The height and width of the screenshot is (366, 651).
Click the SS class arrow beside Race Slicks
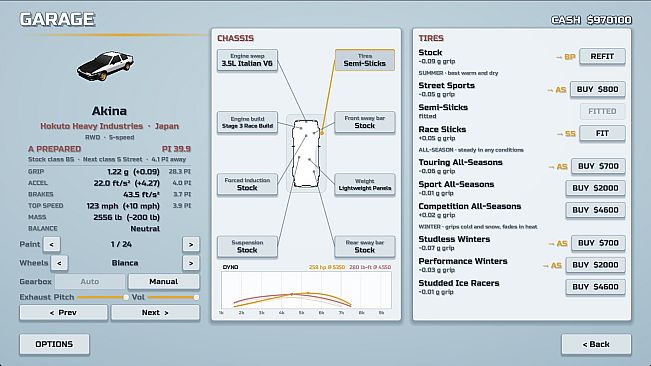coord(566,134)
